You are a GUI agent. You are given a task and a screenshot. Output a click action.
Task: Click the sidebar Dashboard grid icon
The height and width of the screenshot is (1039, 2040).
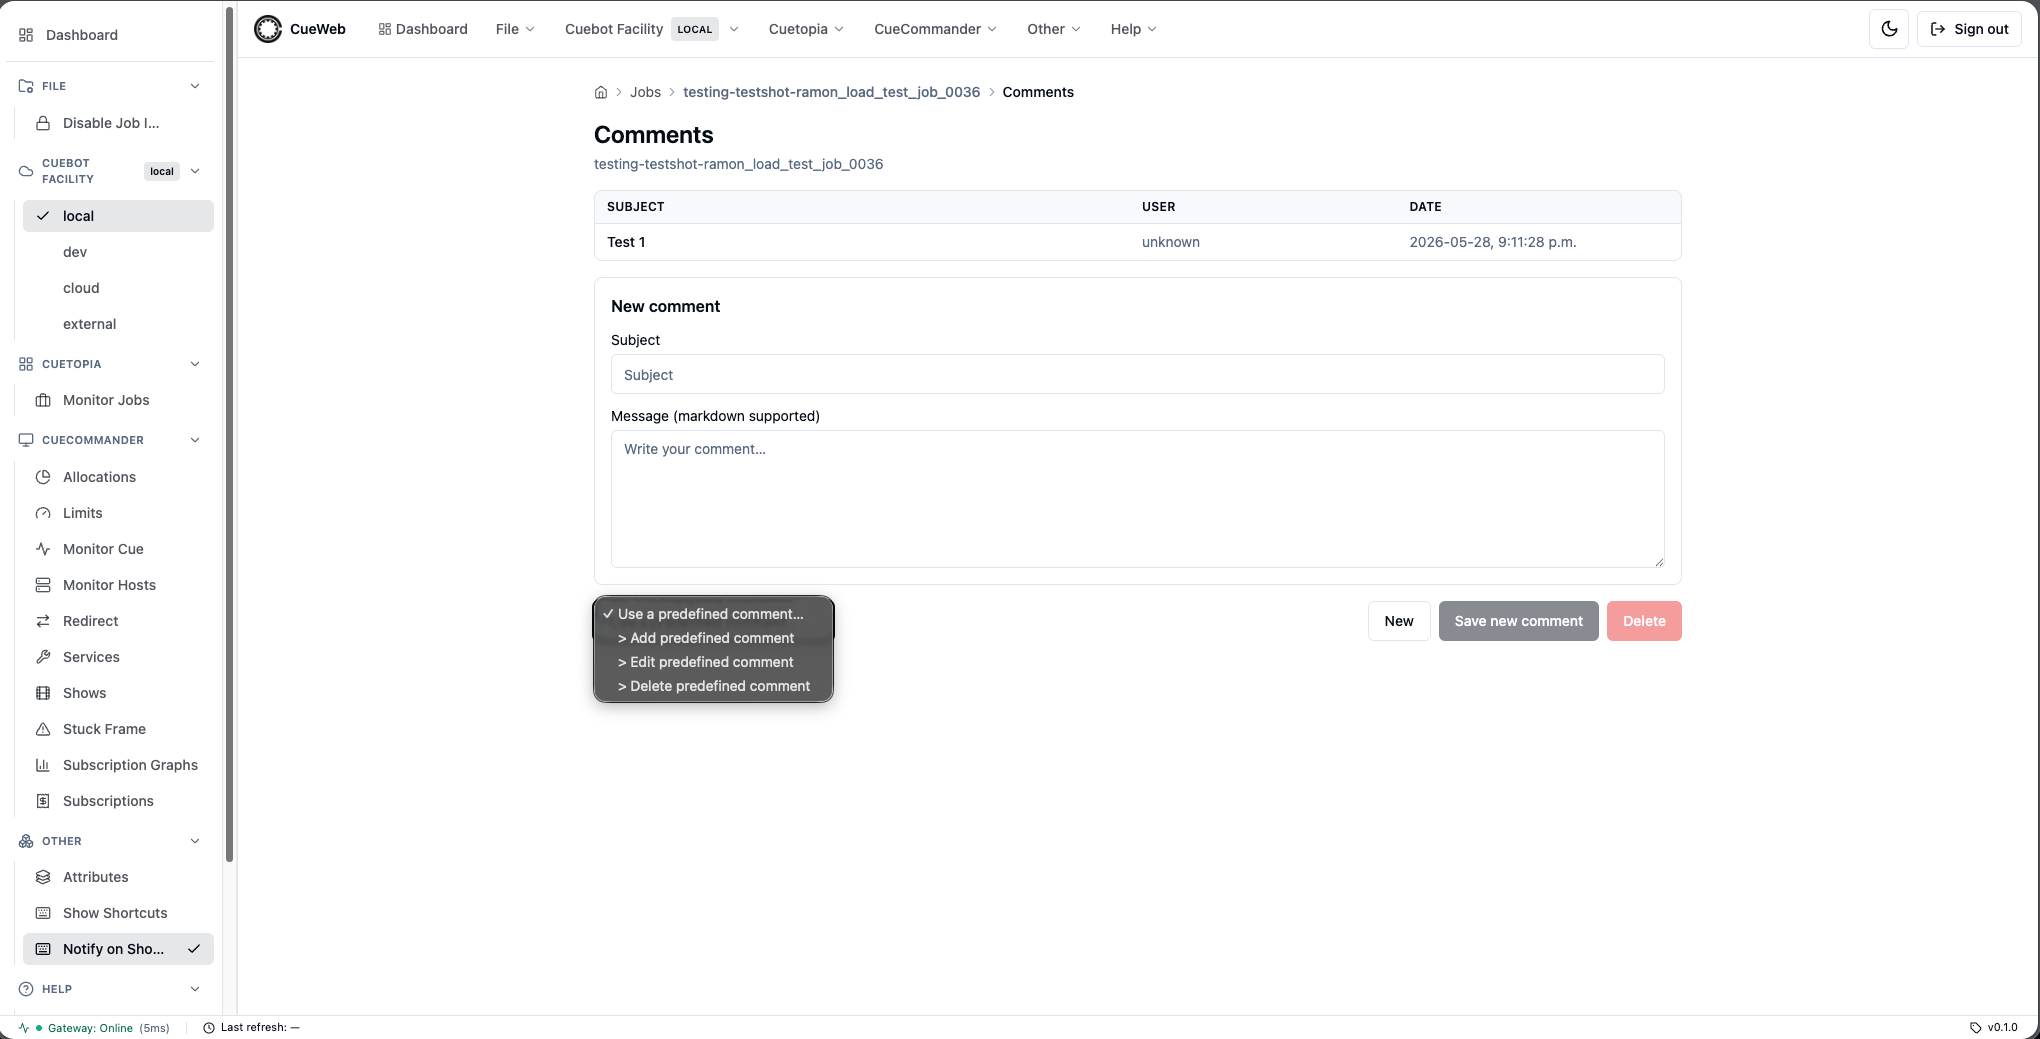click(26, 35)
